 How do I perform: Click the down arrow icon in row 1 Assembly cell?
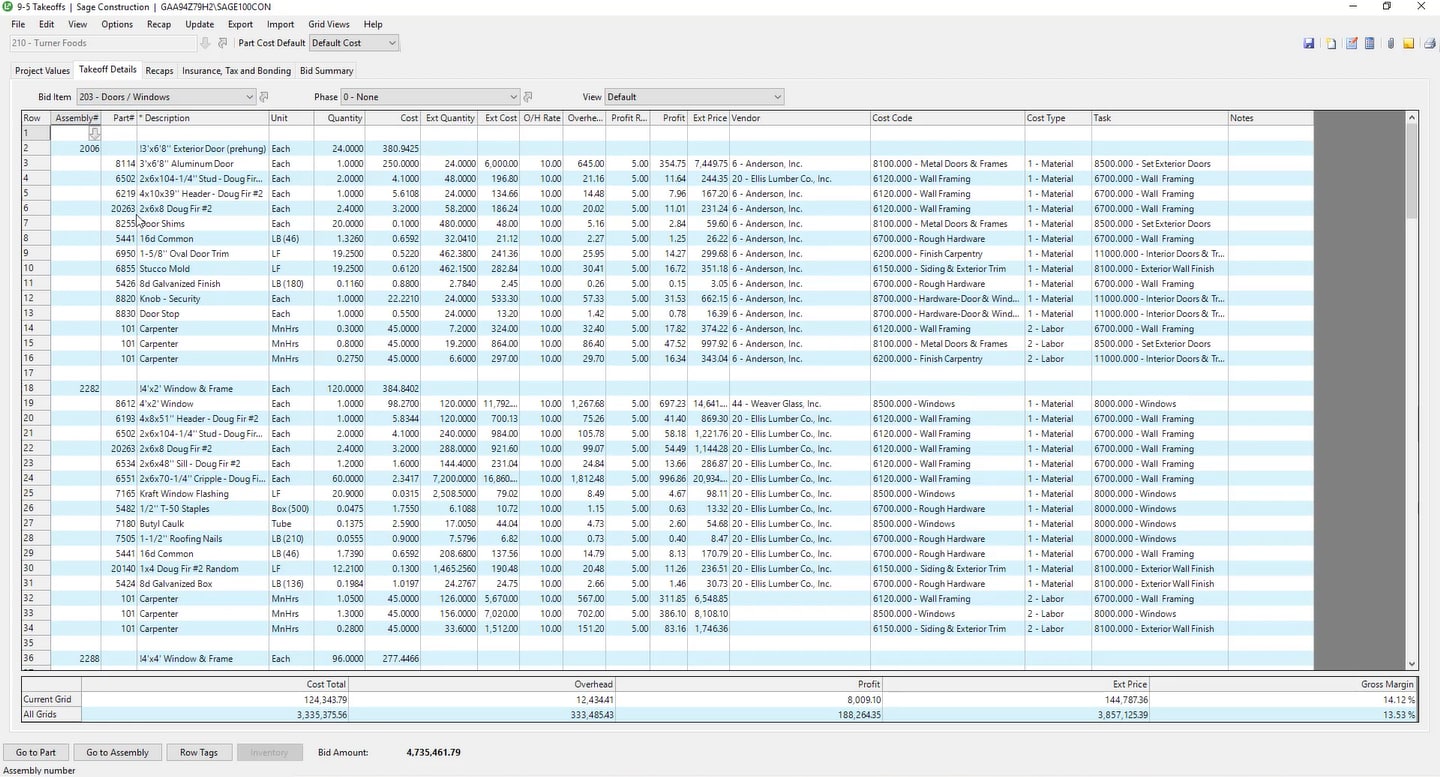pyautogui.click(x=95, y=133)
